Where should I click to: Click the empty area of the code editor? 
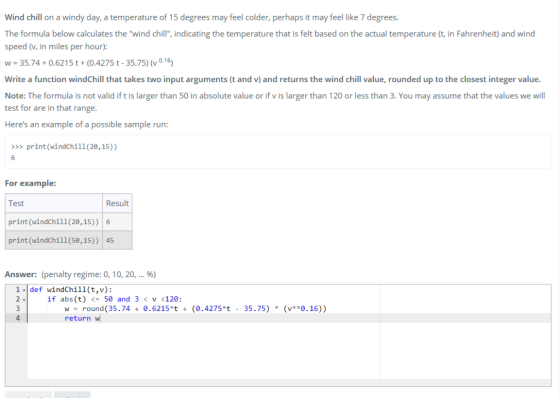click(204, 350)
